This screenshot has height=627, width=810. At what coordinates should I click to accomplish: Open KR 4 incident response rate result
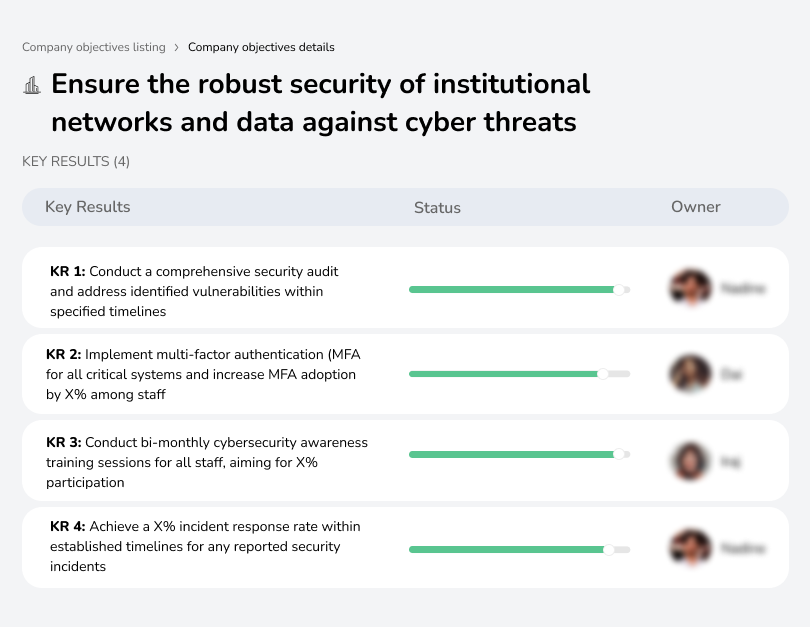tap(205, 546)
